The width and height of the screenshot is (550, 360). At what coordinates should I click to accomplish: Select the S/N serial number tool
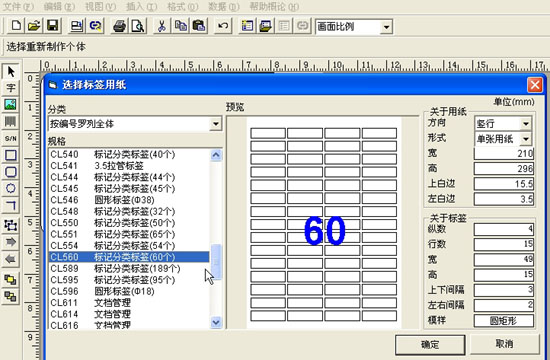point(11,138)
